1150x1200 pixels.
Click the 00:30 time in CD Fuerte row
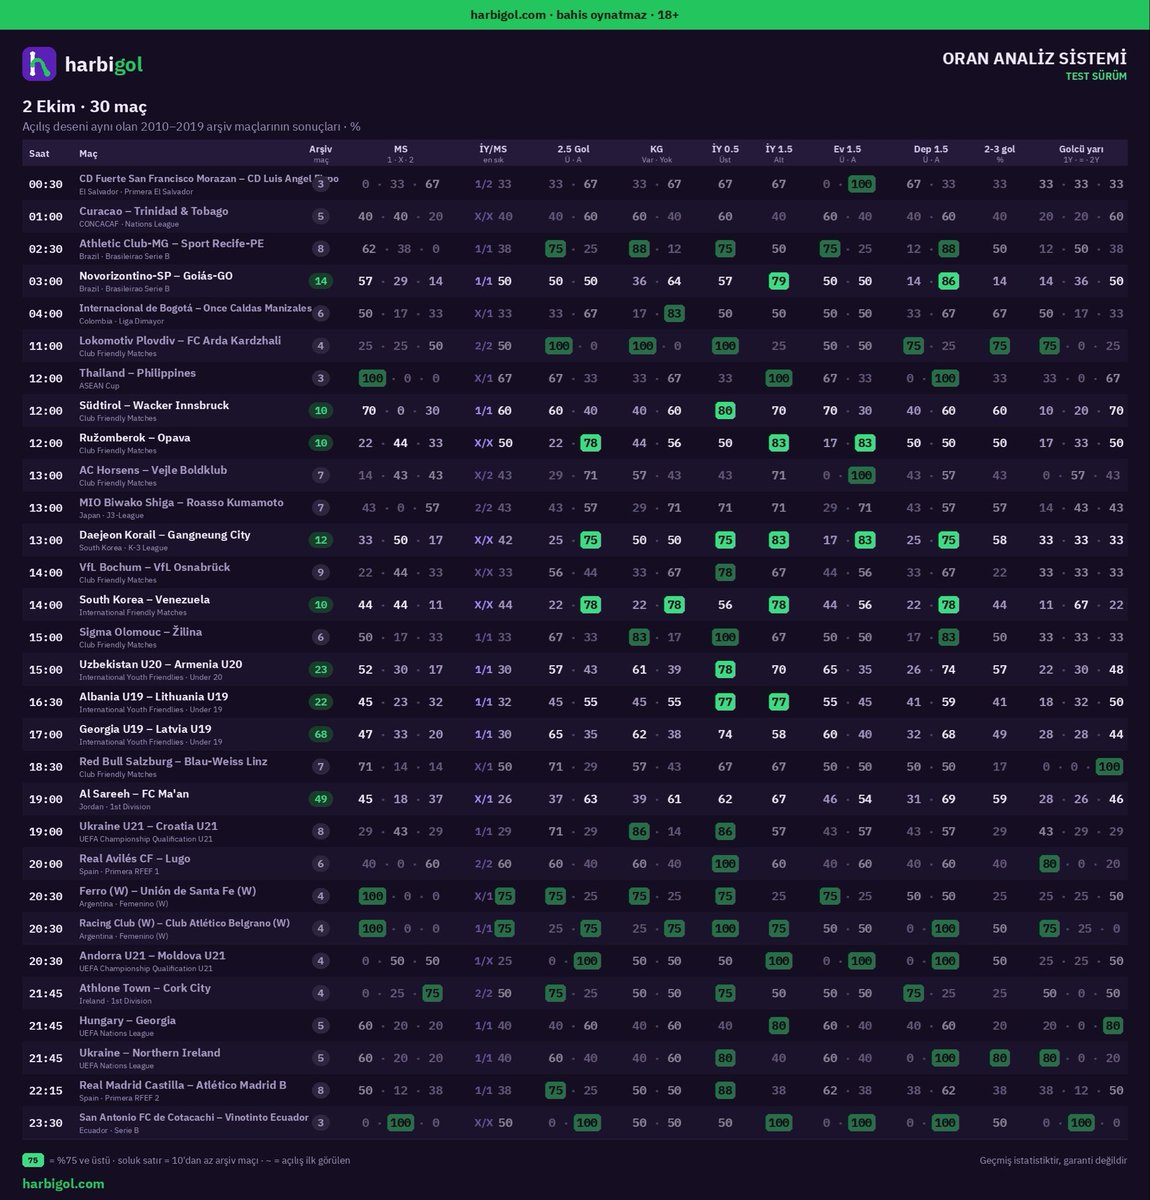46,184
